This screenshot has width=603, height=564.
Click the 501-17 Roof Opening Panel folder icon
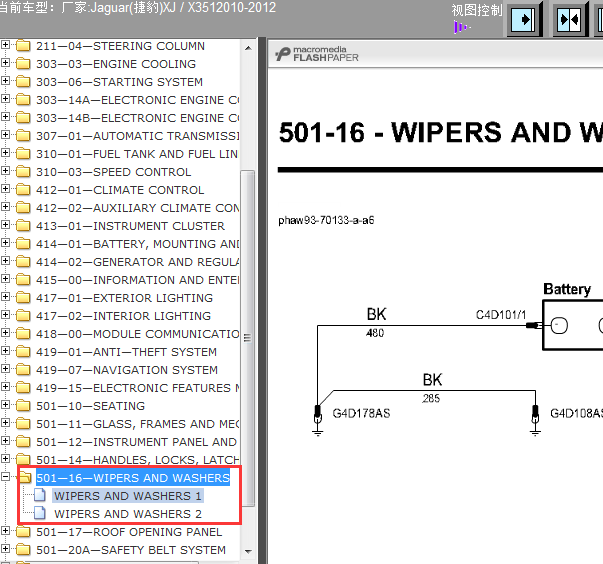[23, 532]
